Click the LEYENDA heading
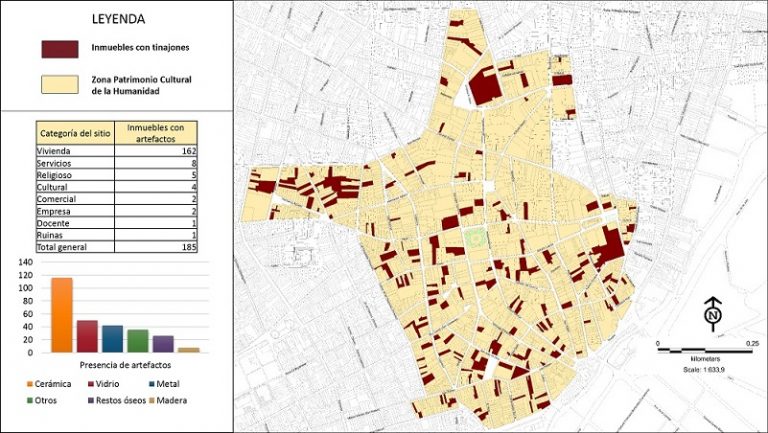Screen dimensions: 768x433 click(119, 20)
